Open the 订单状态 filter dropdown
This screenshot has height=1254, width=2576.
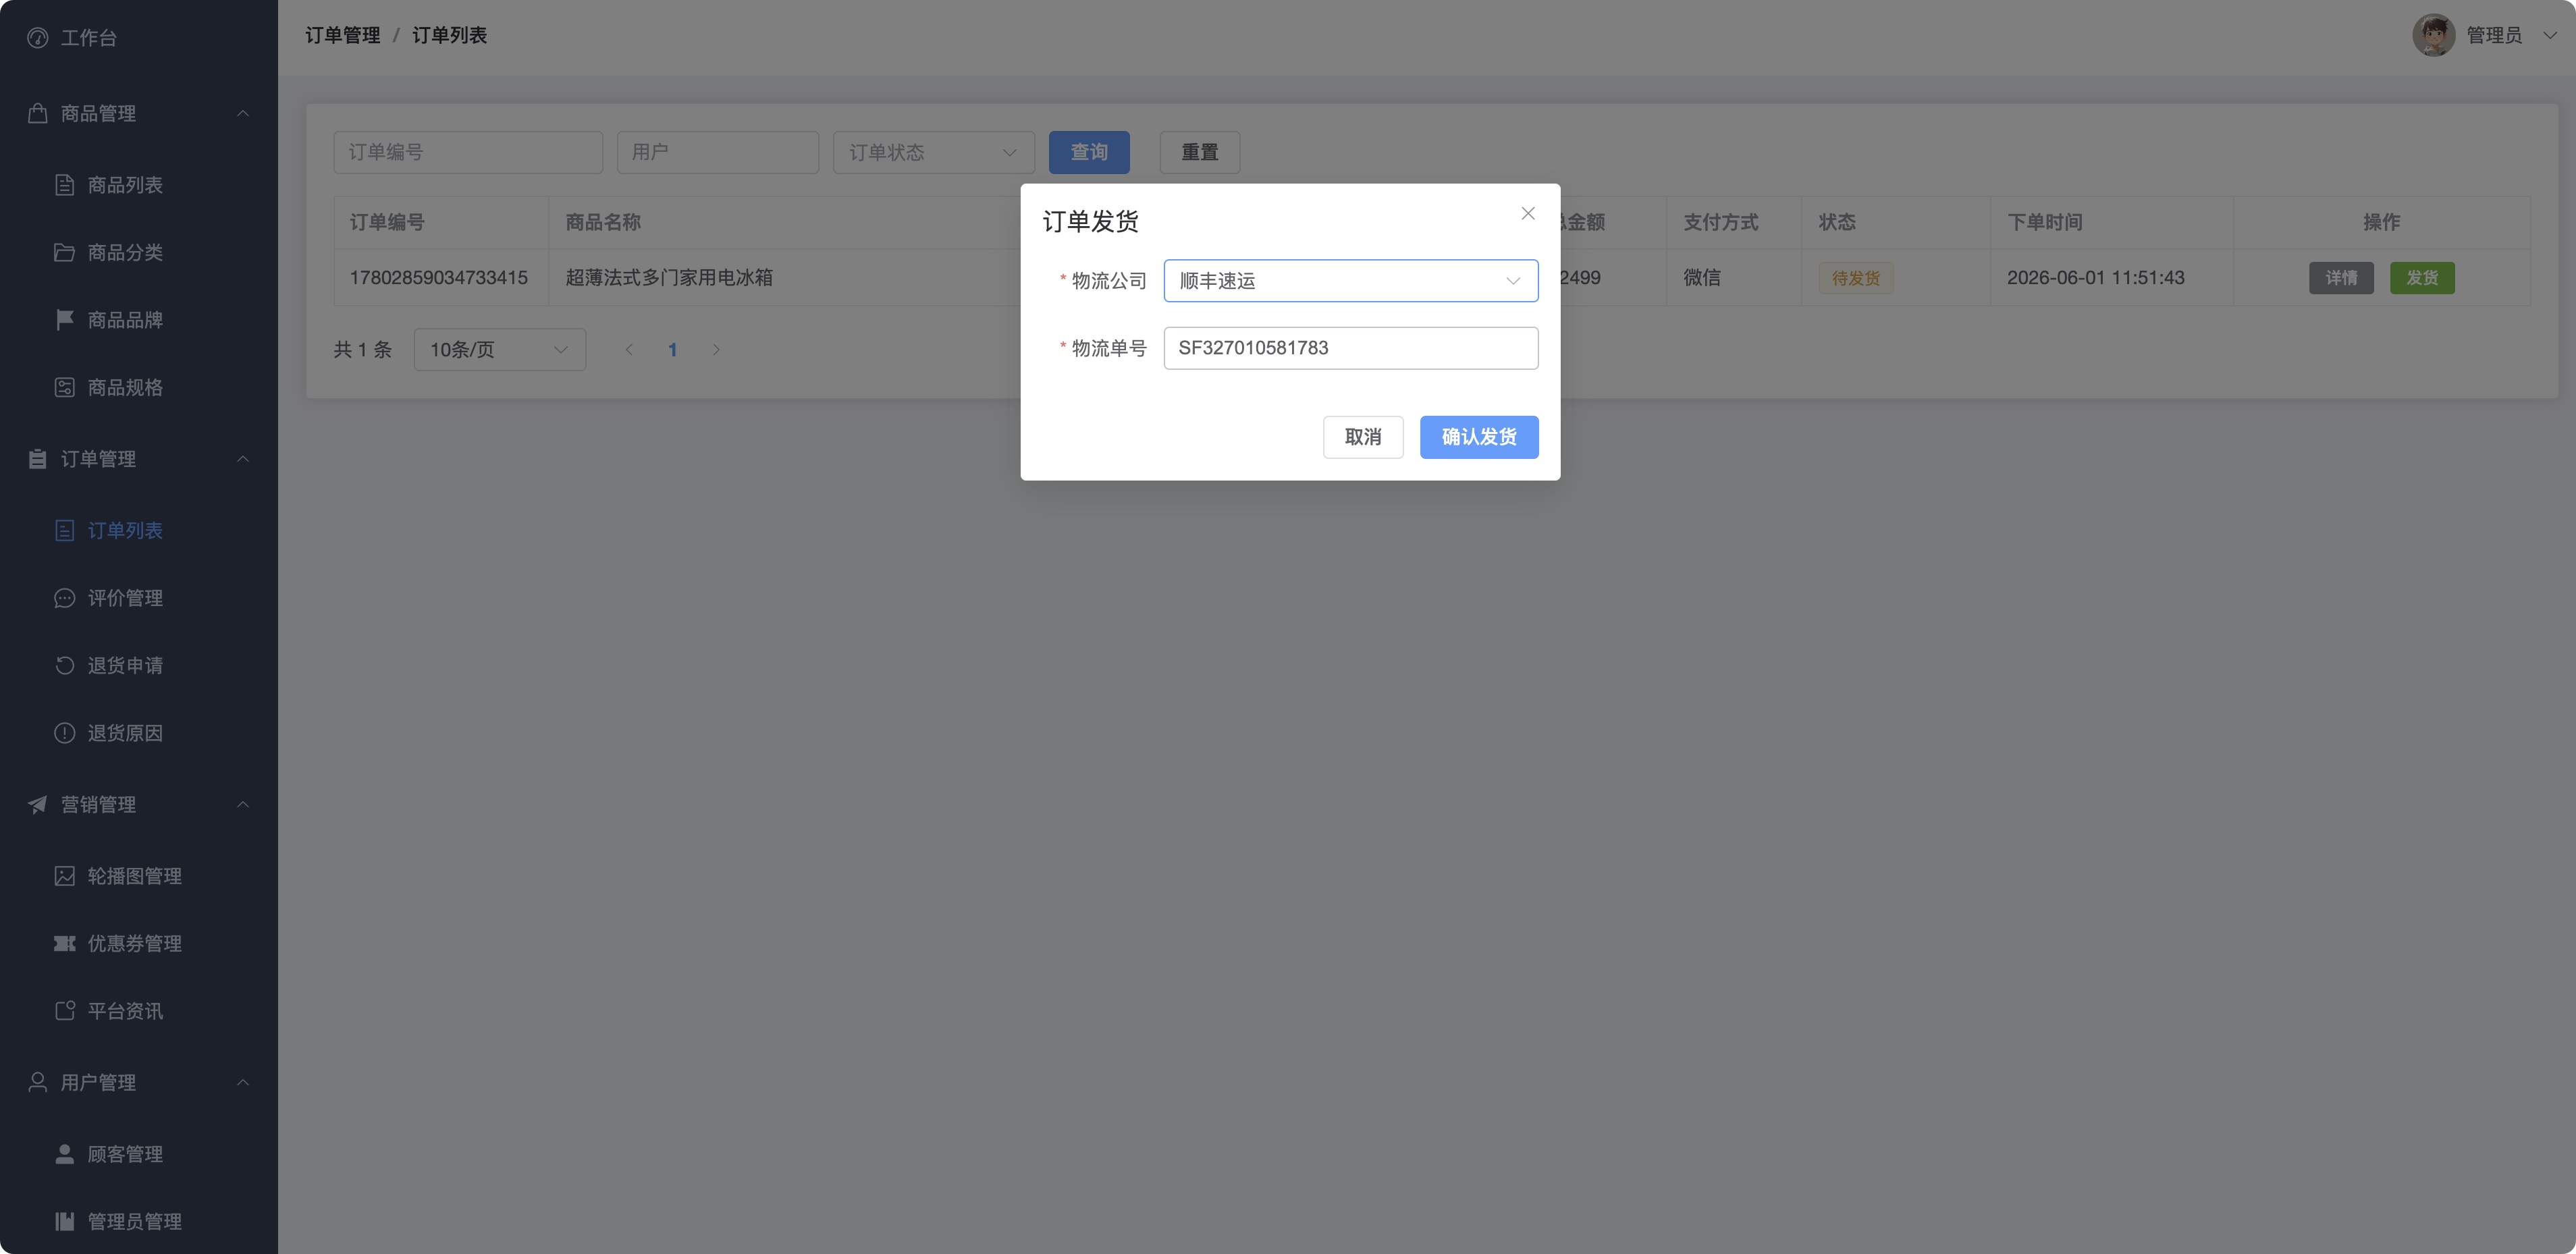(933, 152)
